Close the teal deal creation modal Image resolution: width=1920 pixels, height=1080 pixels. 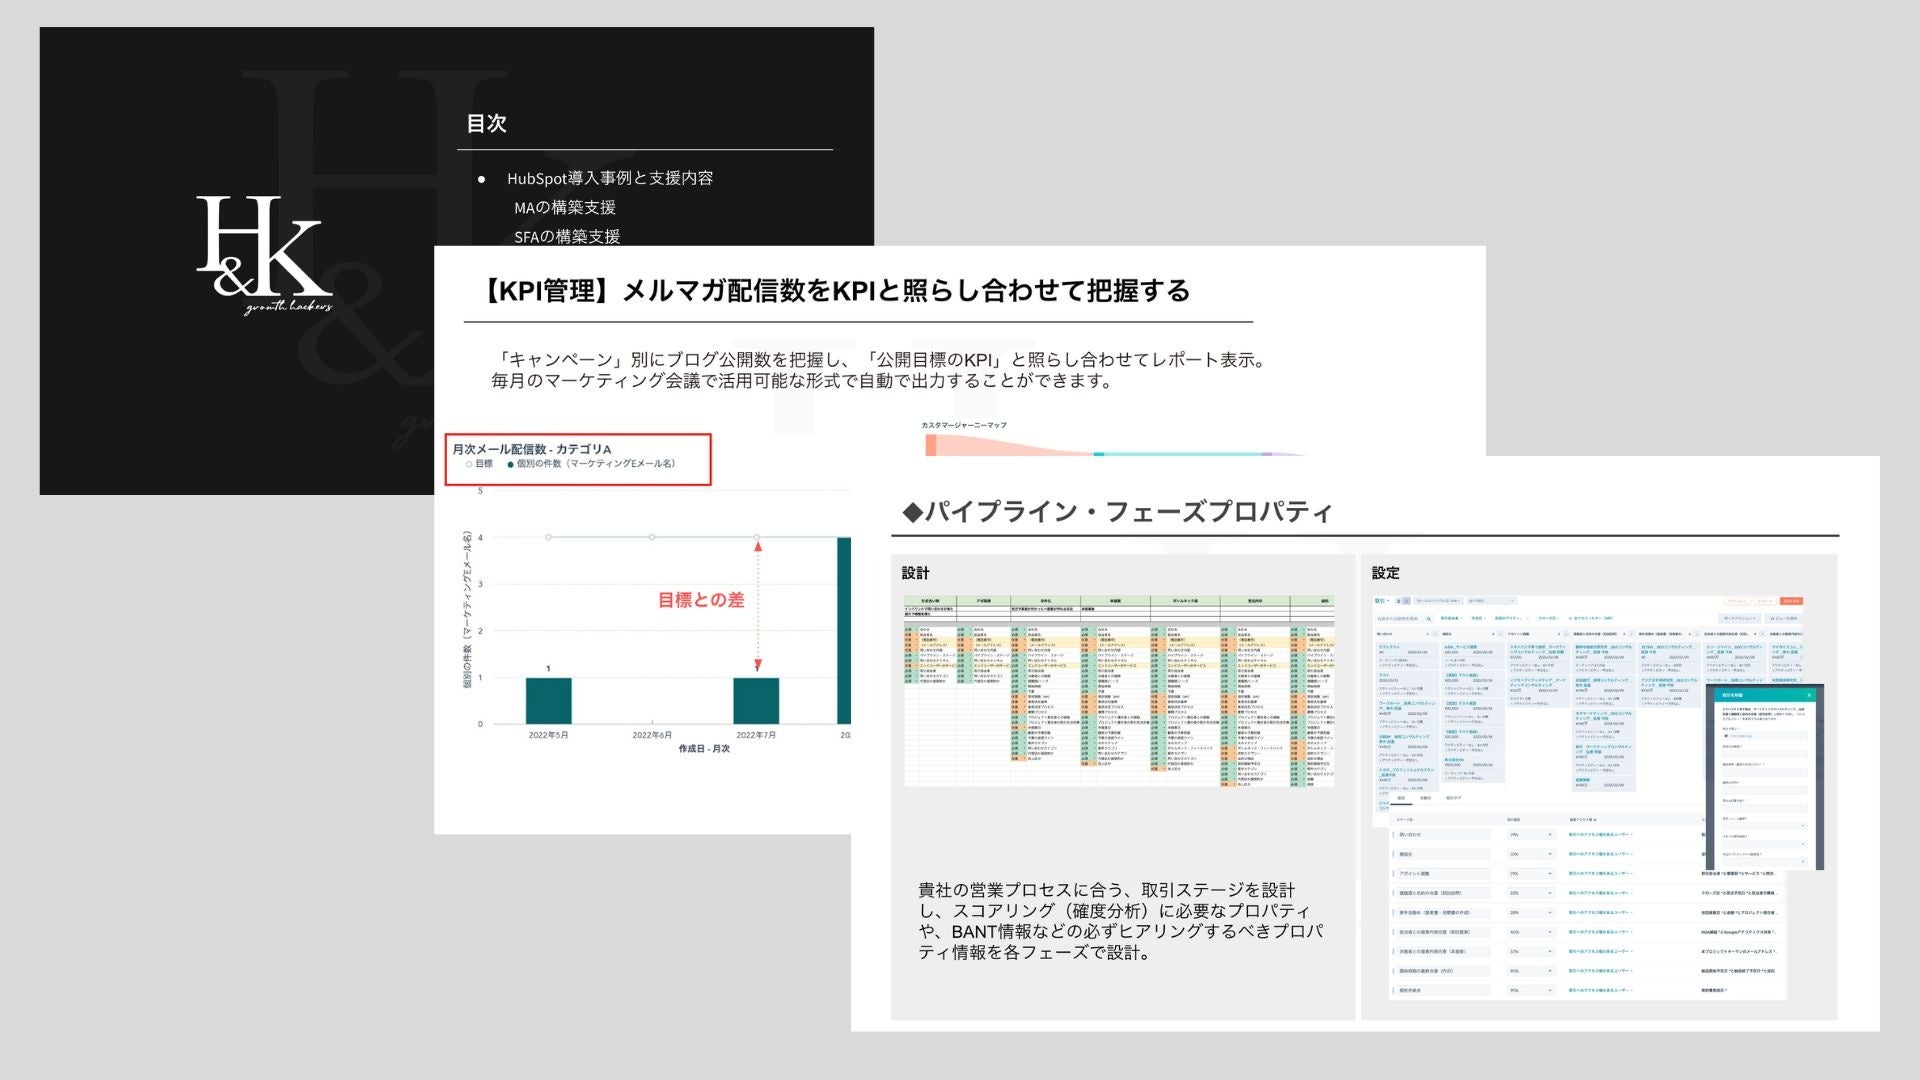pyautogui.click(x=1809, y=695)
